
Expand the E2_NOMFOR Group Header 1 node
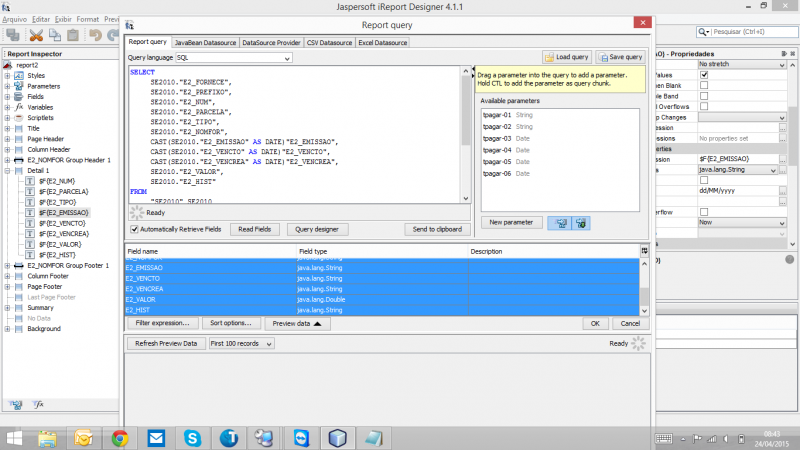pyautogui.click(x=7, y=160)
